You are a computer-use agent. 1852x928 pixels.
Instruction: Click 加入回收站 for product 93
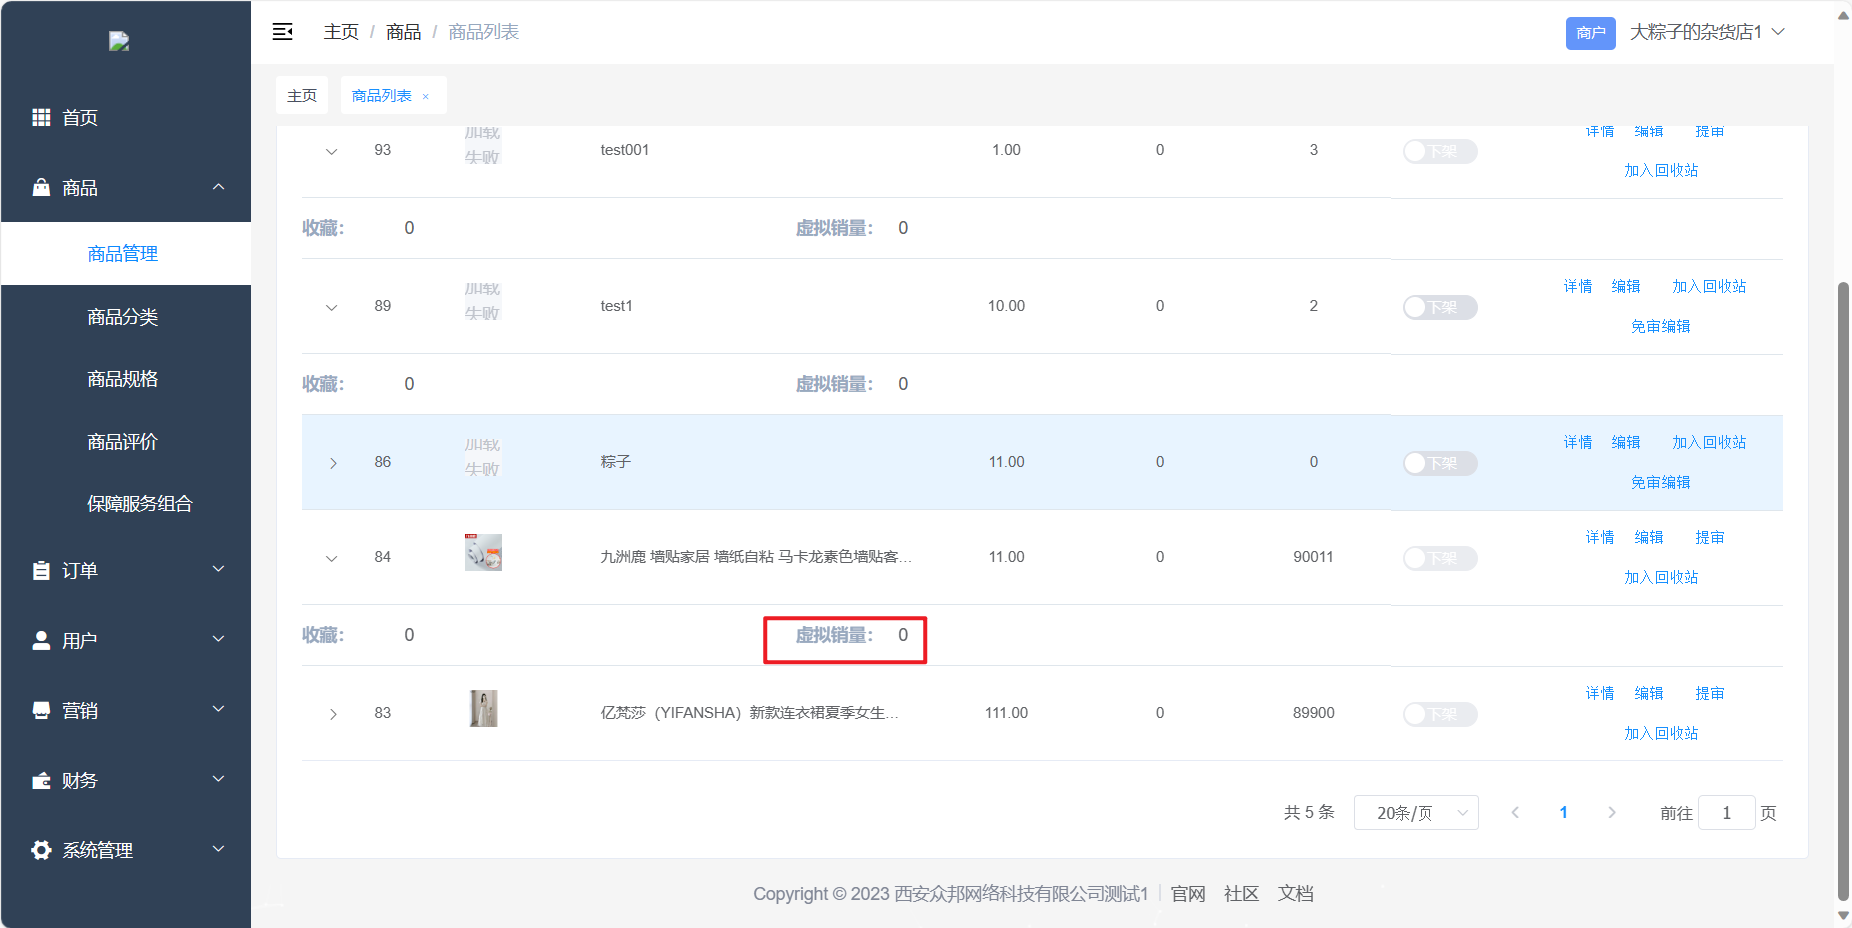(1661, 170)
